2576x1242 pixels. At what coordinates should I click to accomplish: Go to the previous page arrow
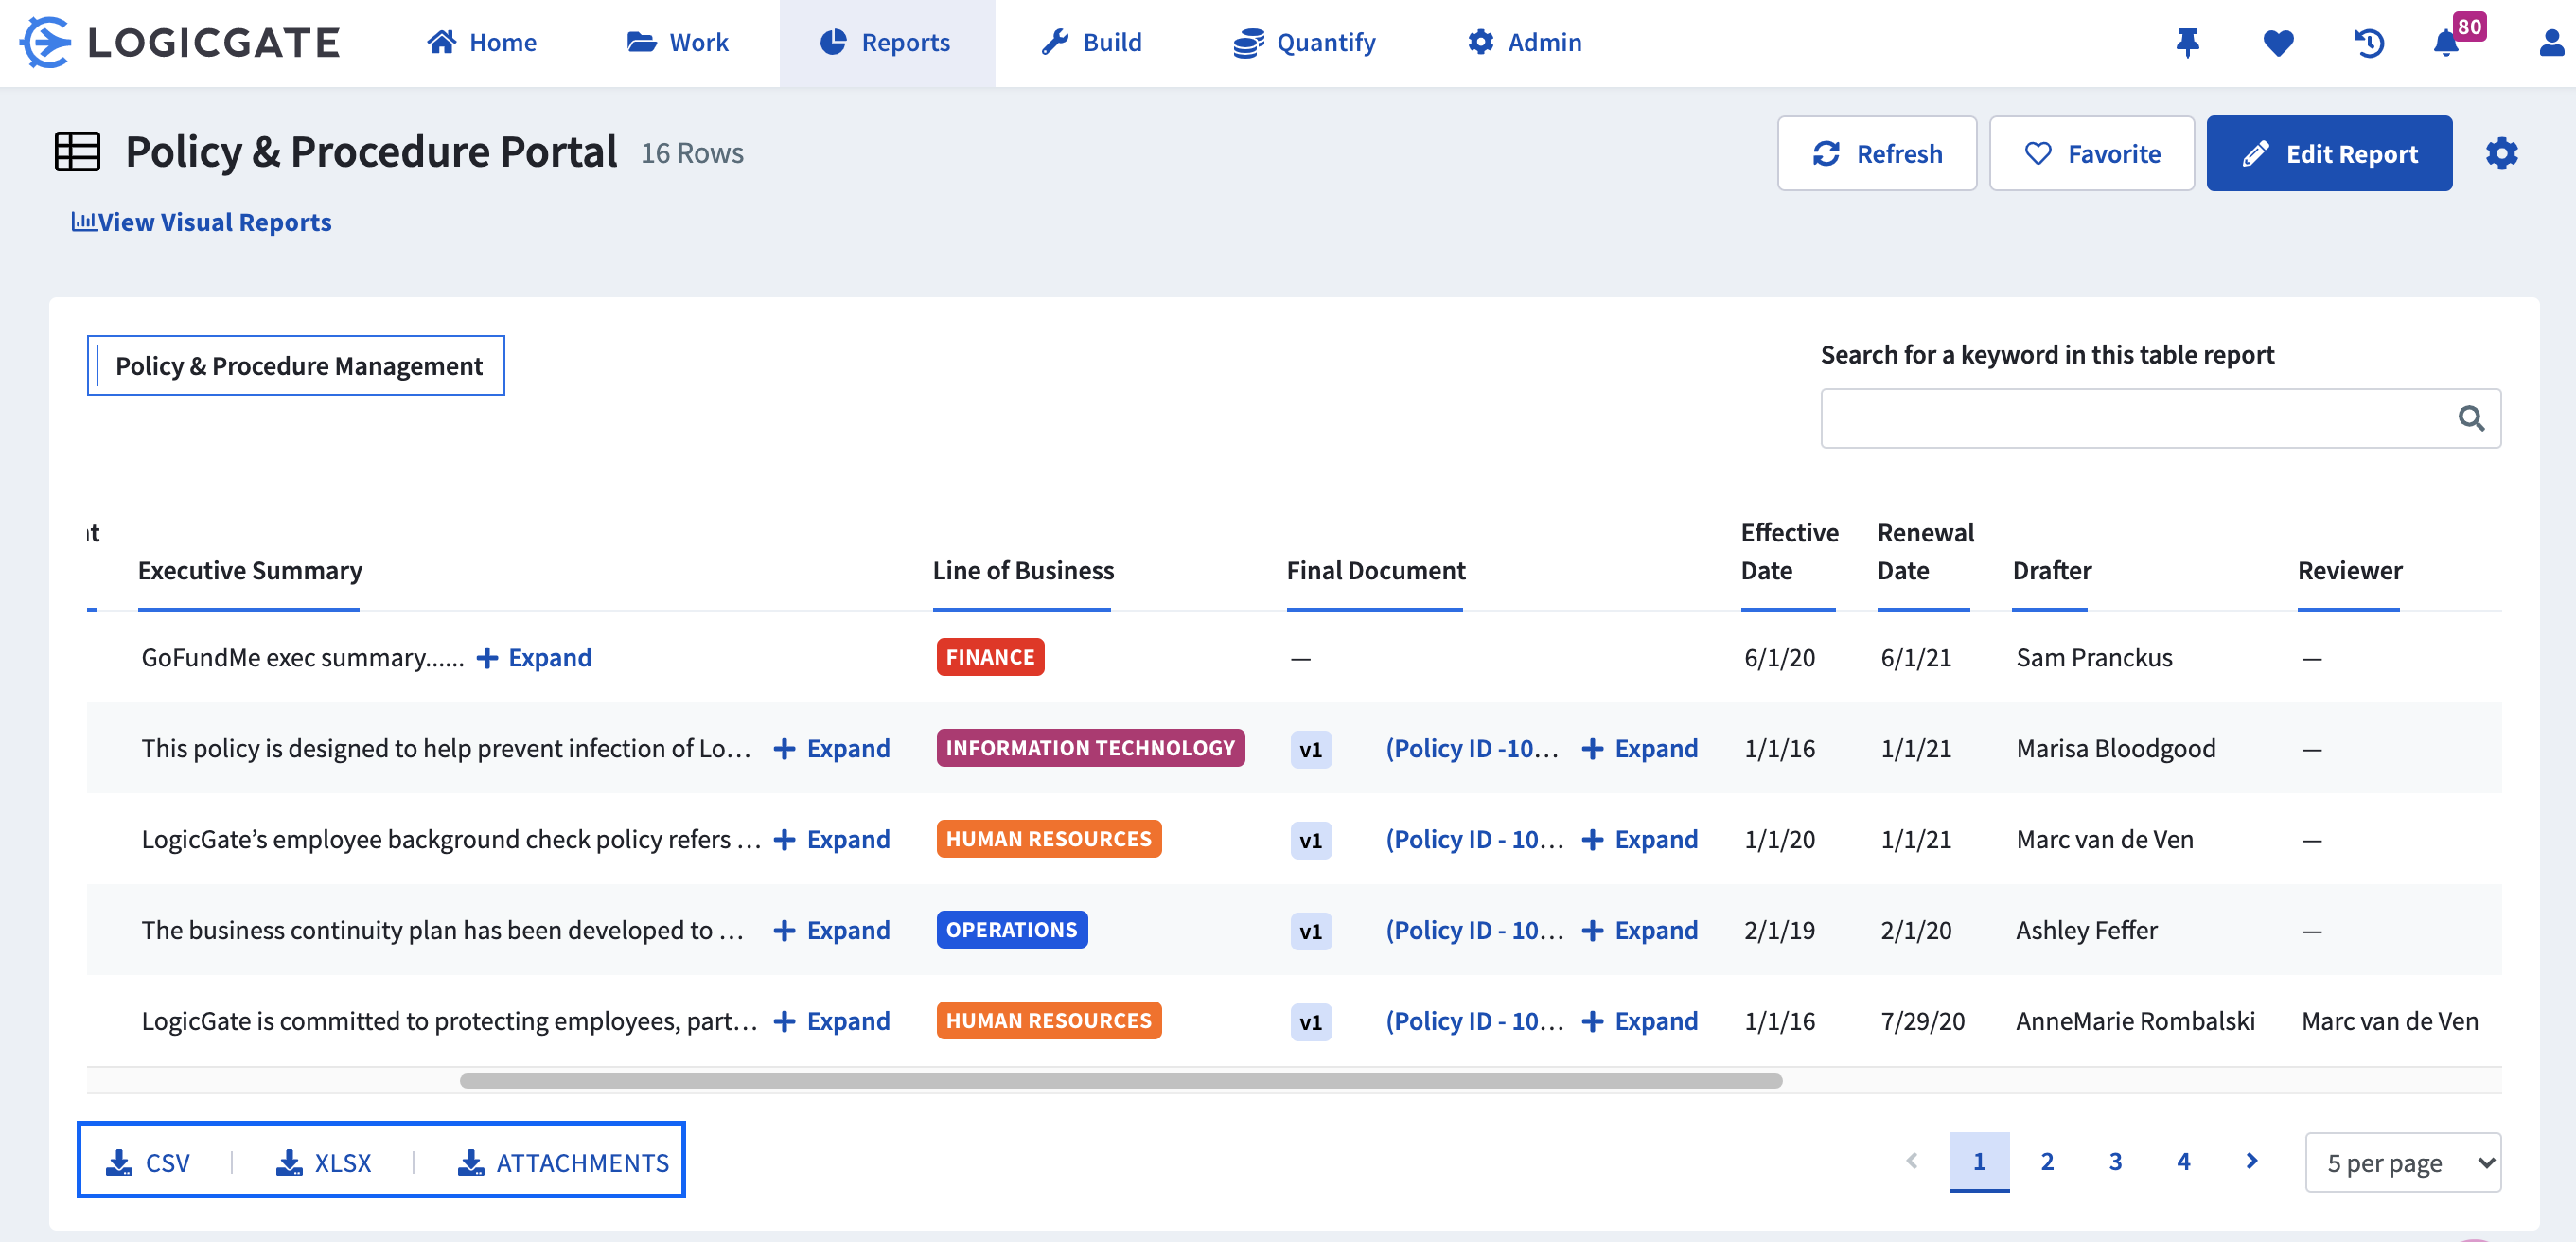(1911, 1160)
